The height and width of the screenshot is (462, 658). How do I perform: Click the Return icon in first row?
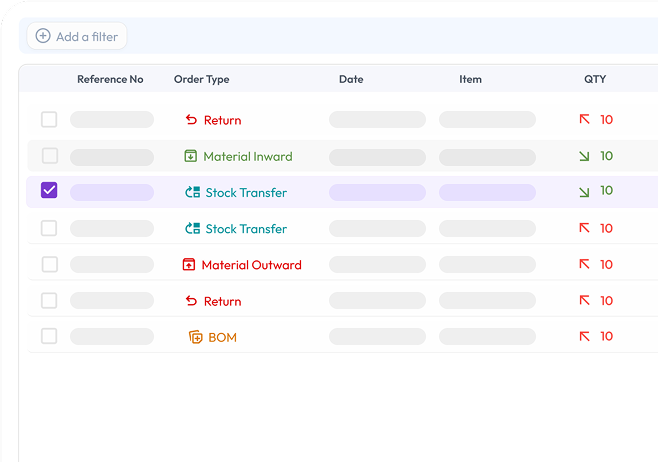tap(191, 120)
